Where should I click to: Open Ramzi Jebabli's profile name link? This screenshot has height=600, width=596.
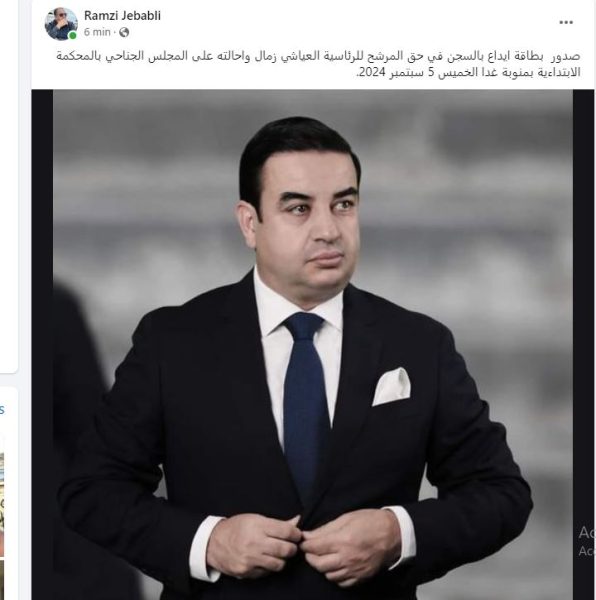click(x=122, y=16)
